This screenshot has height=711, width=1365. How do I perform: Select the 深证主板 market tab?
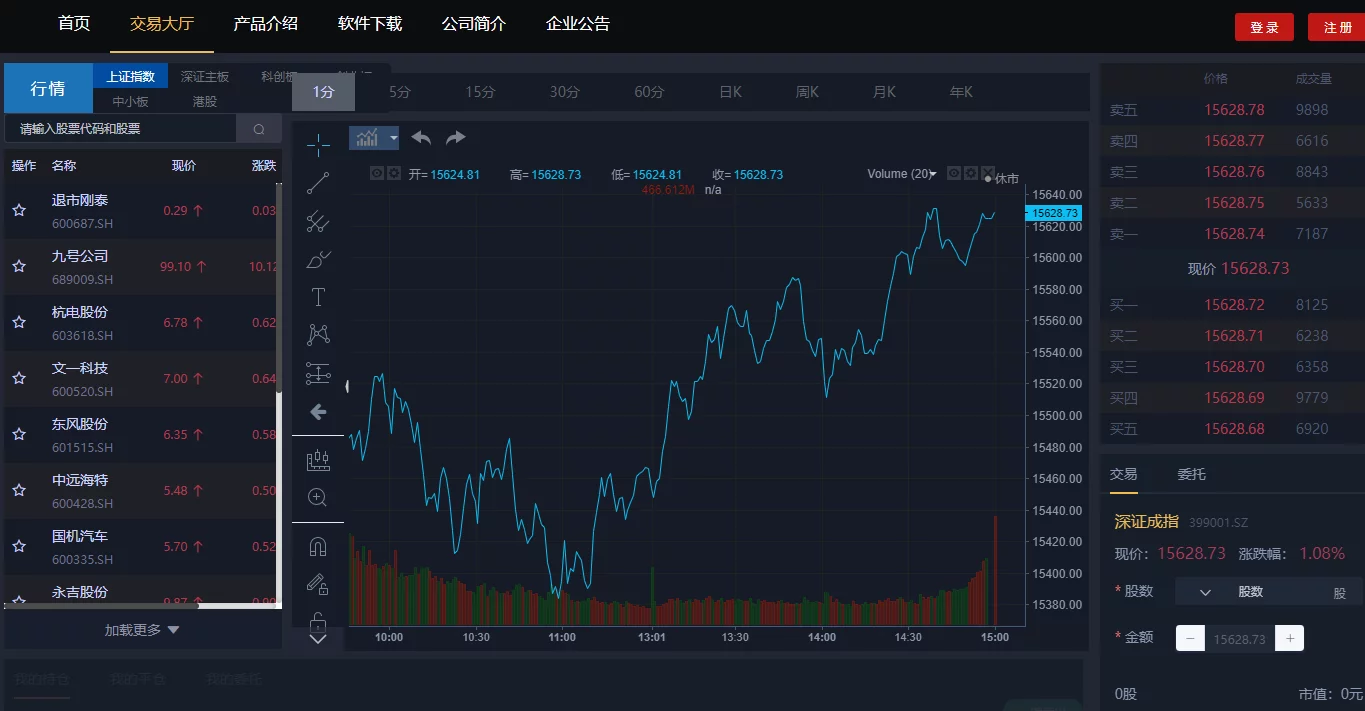tap(205, 76)
